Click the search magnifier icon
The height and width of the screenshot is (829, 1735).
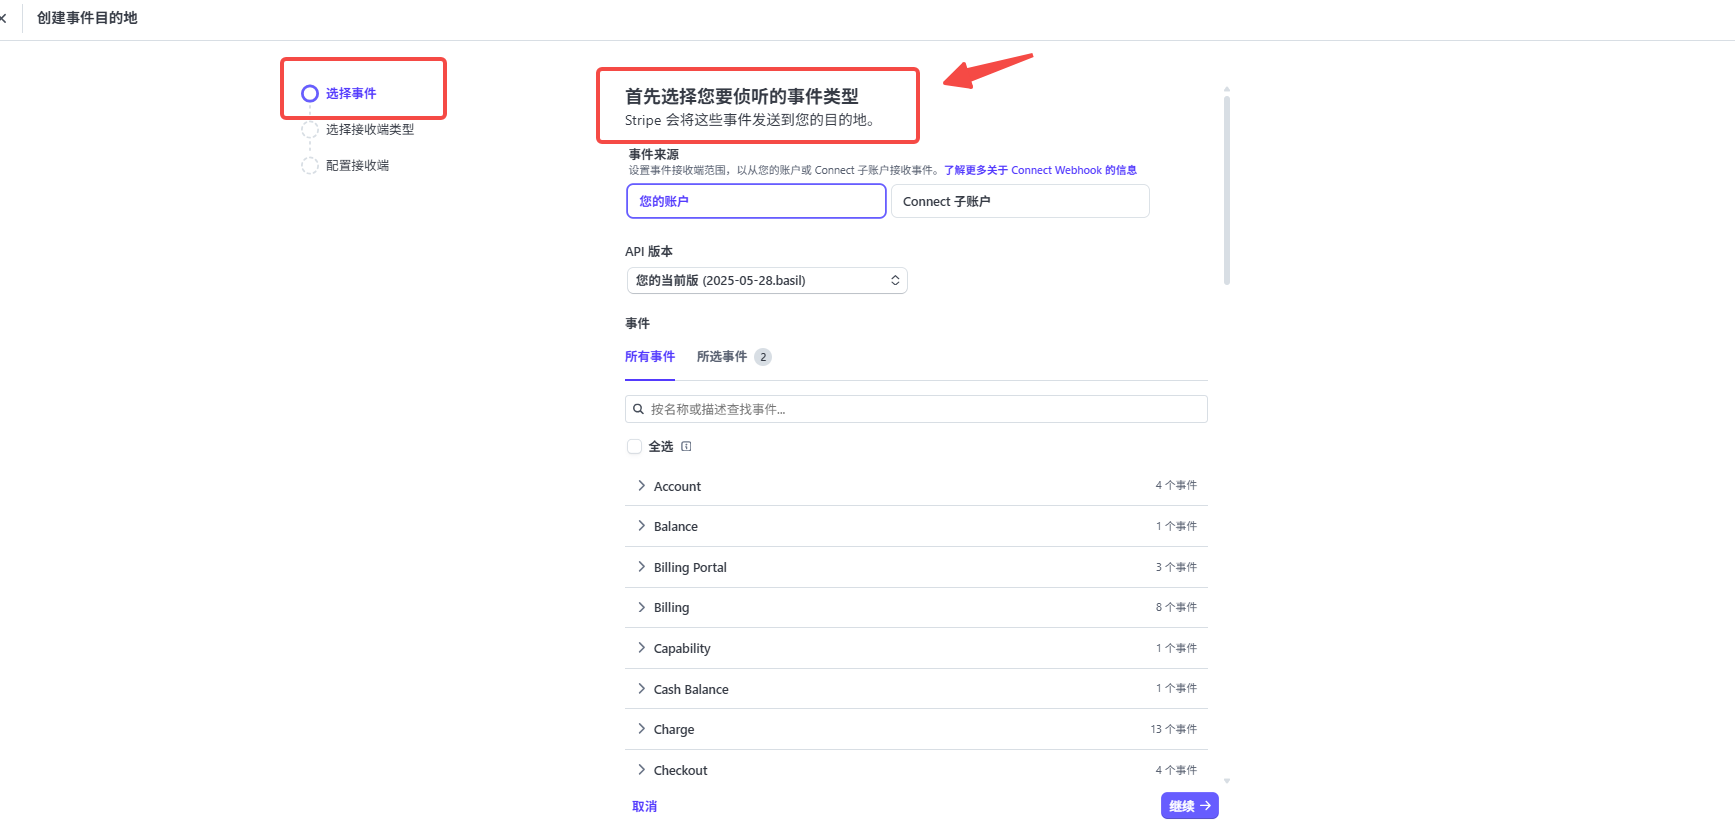[638, 409]
